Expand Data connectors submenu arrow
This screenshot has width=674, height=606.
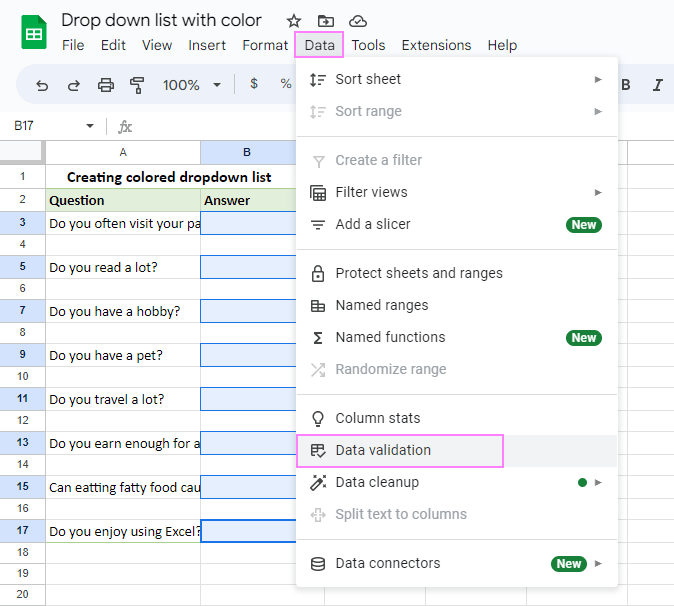pos(598,563)
